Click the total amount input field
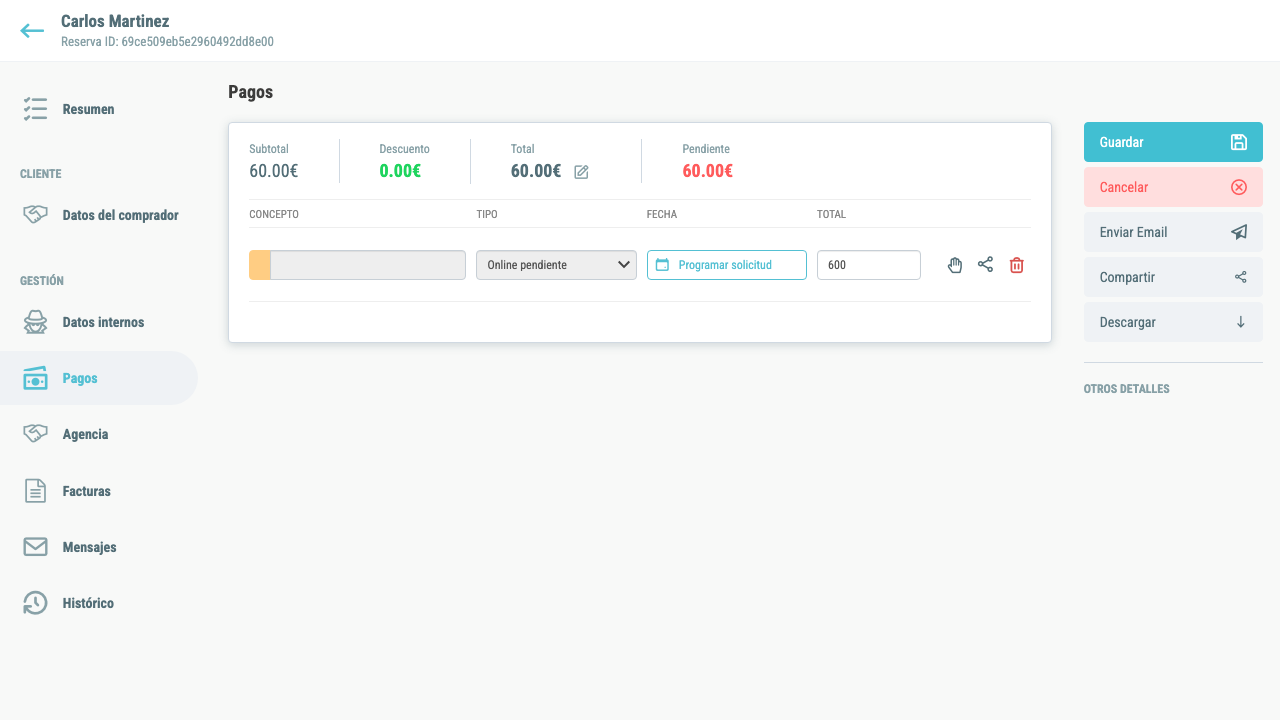1280x720 pixels. tap(869, 265)
